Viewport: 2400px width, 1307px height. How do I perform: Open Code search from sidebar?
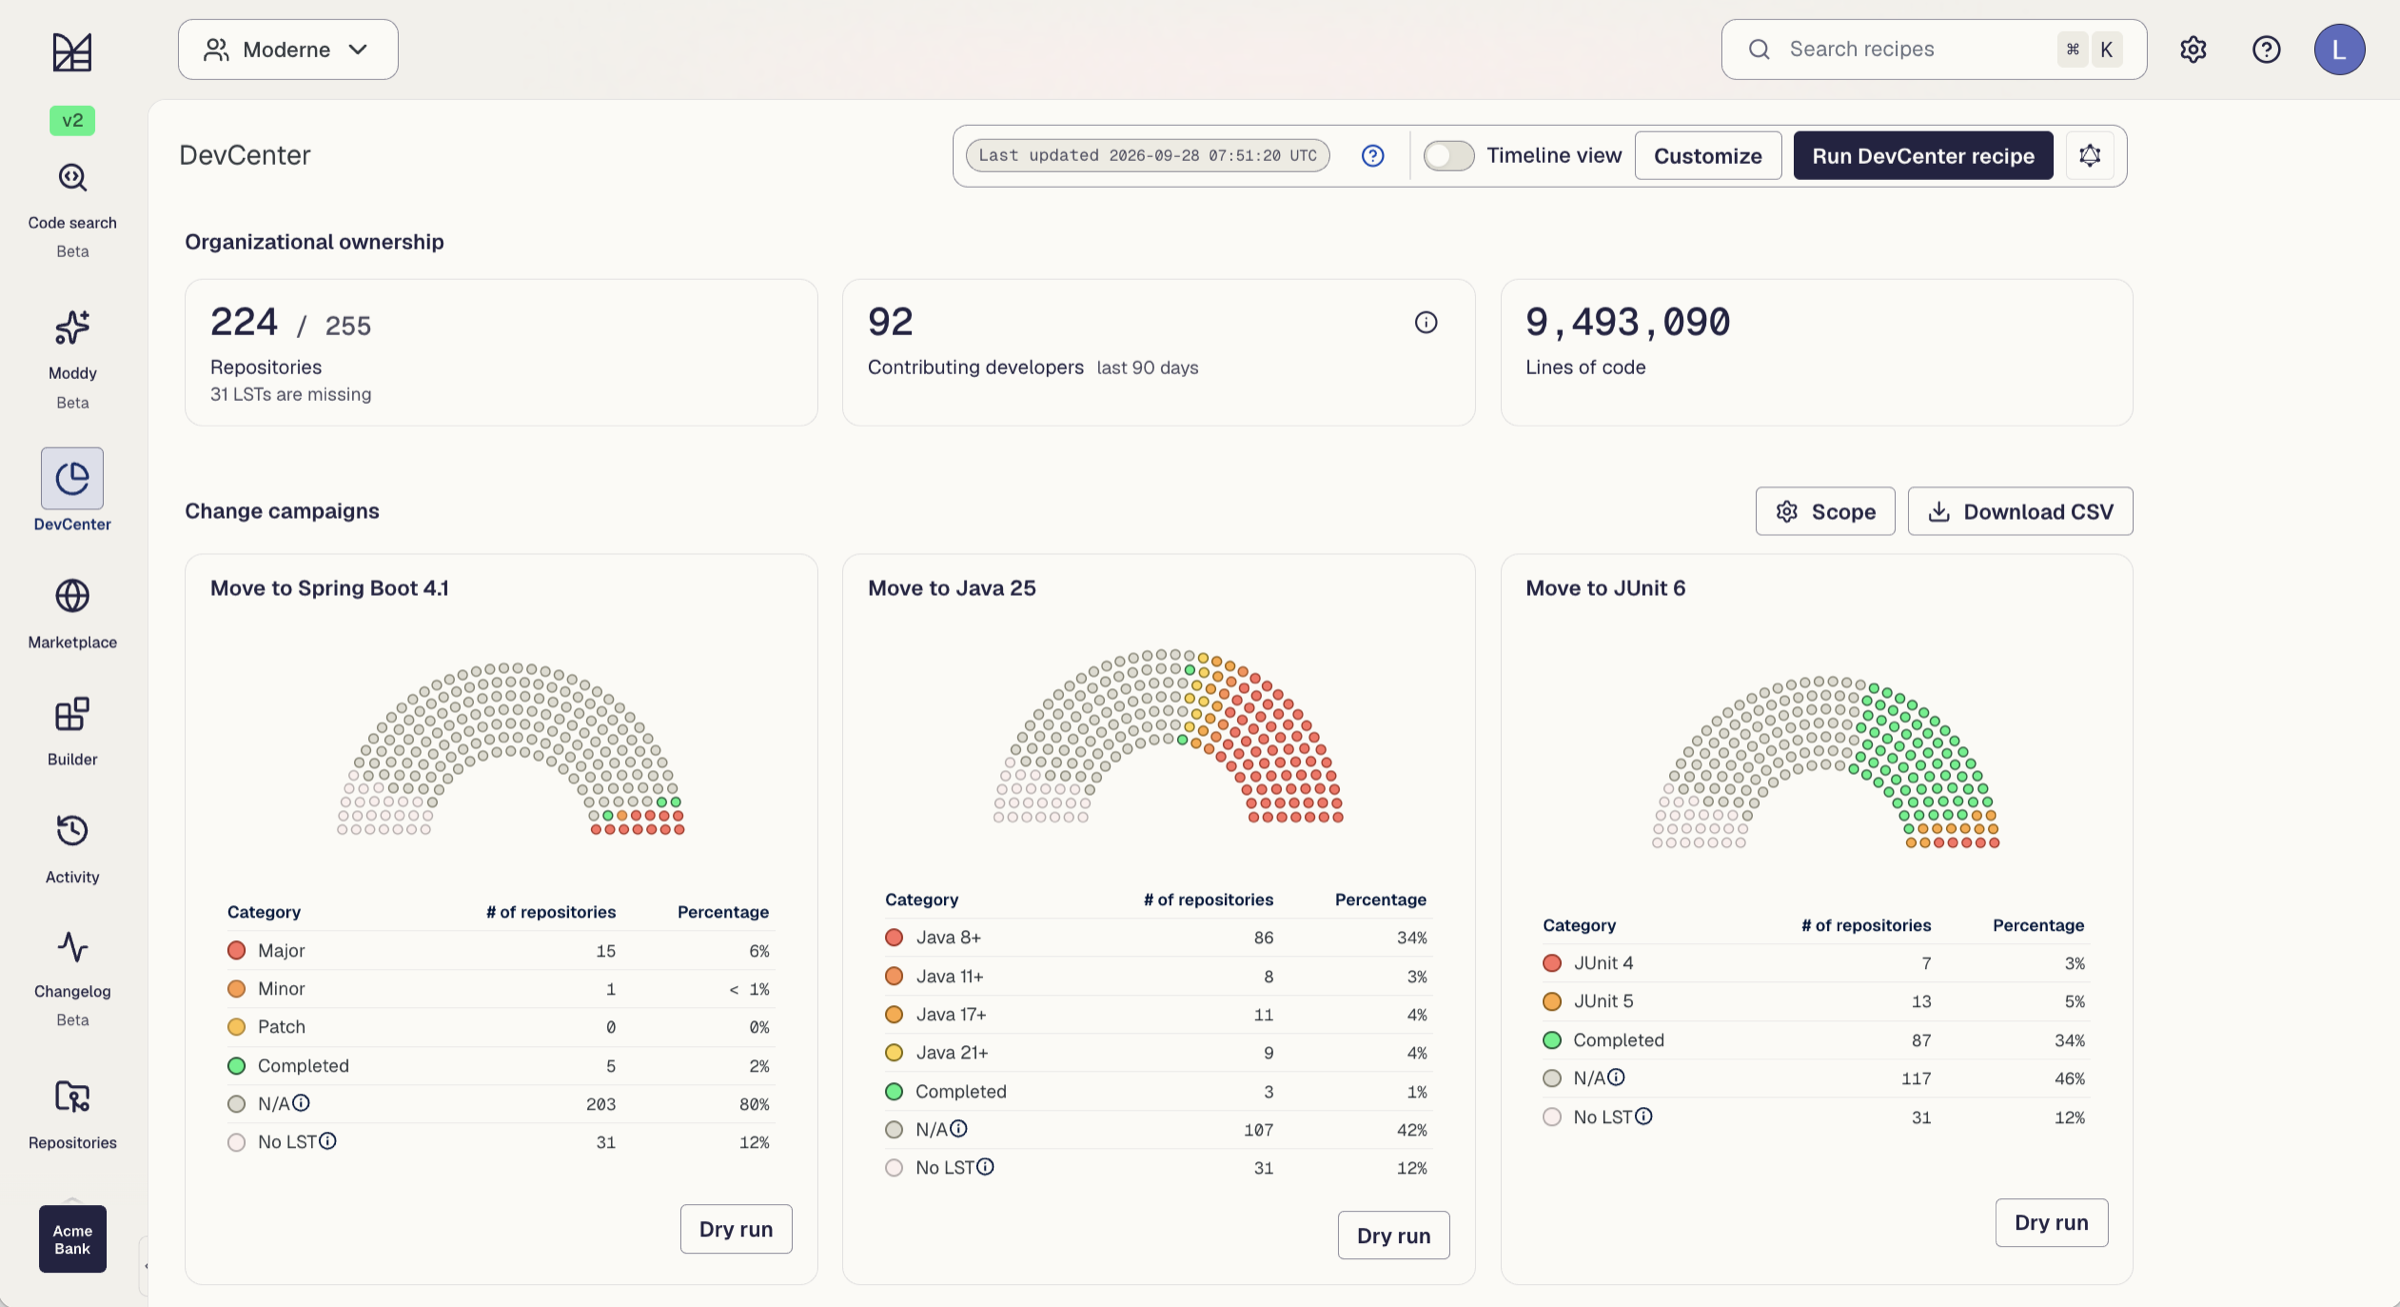coord(72,210)
